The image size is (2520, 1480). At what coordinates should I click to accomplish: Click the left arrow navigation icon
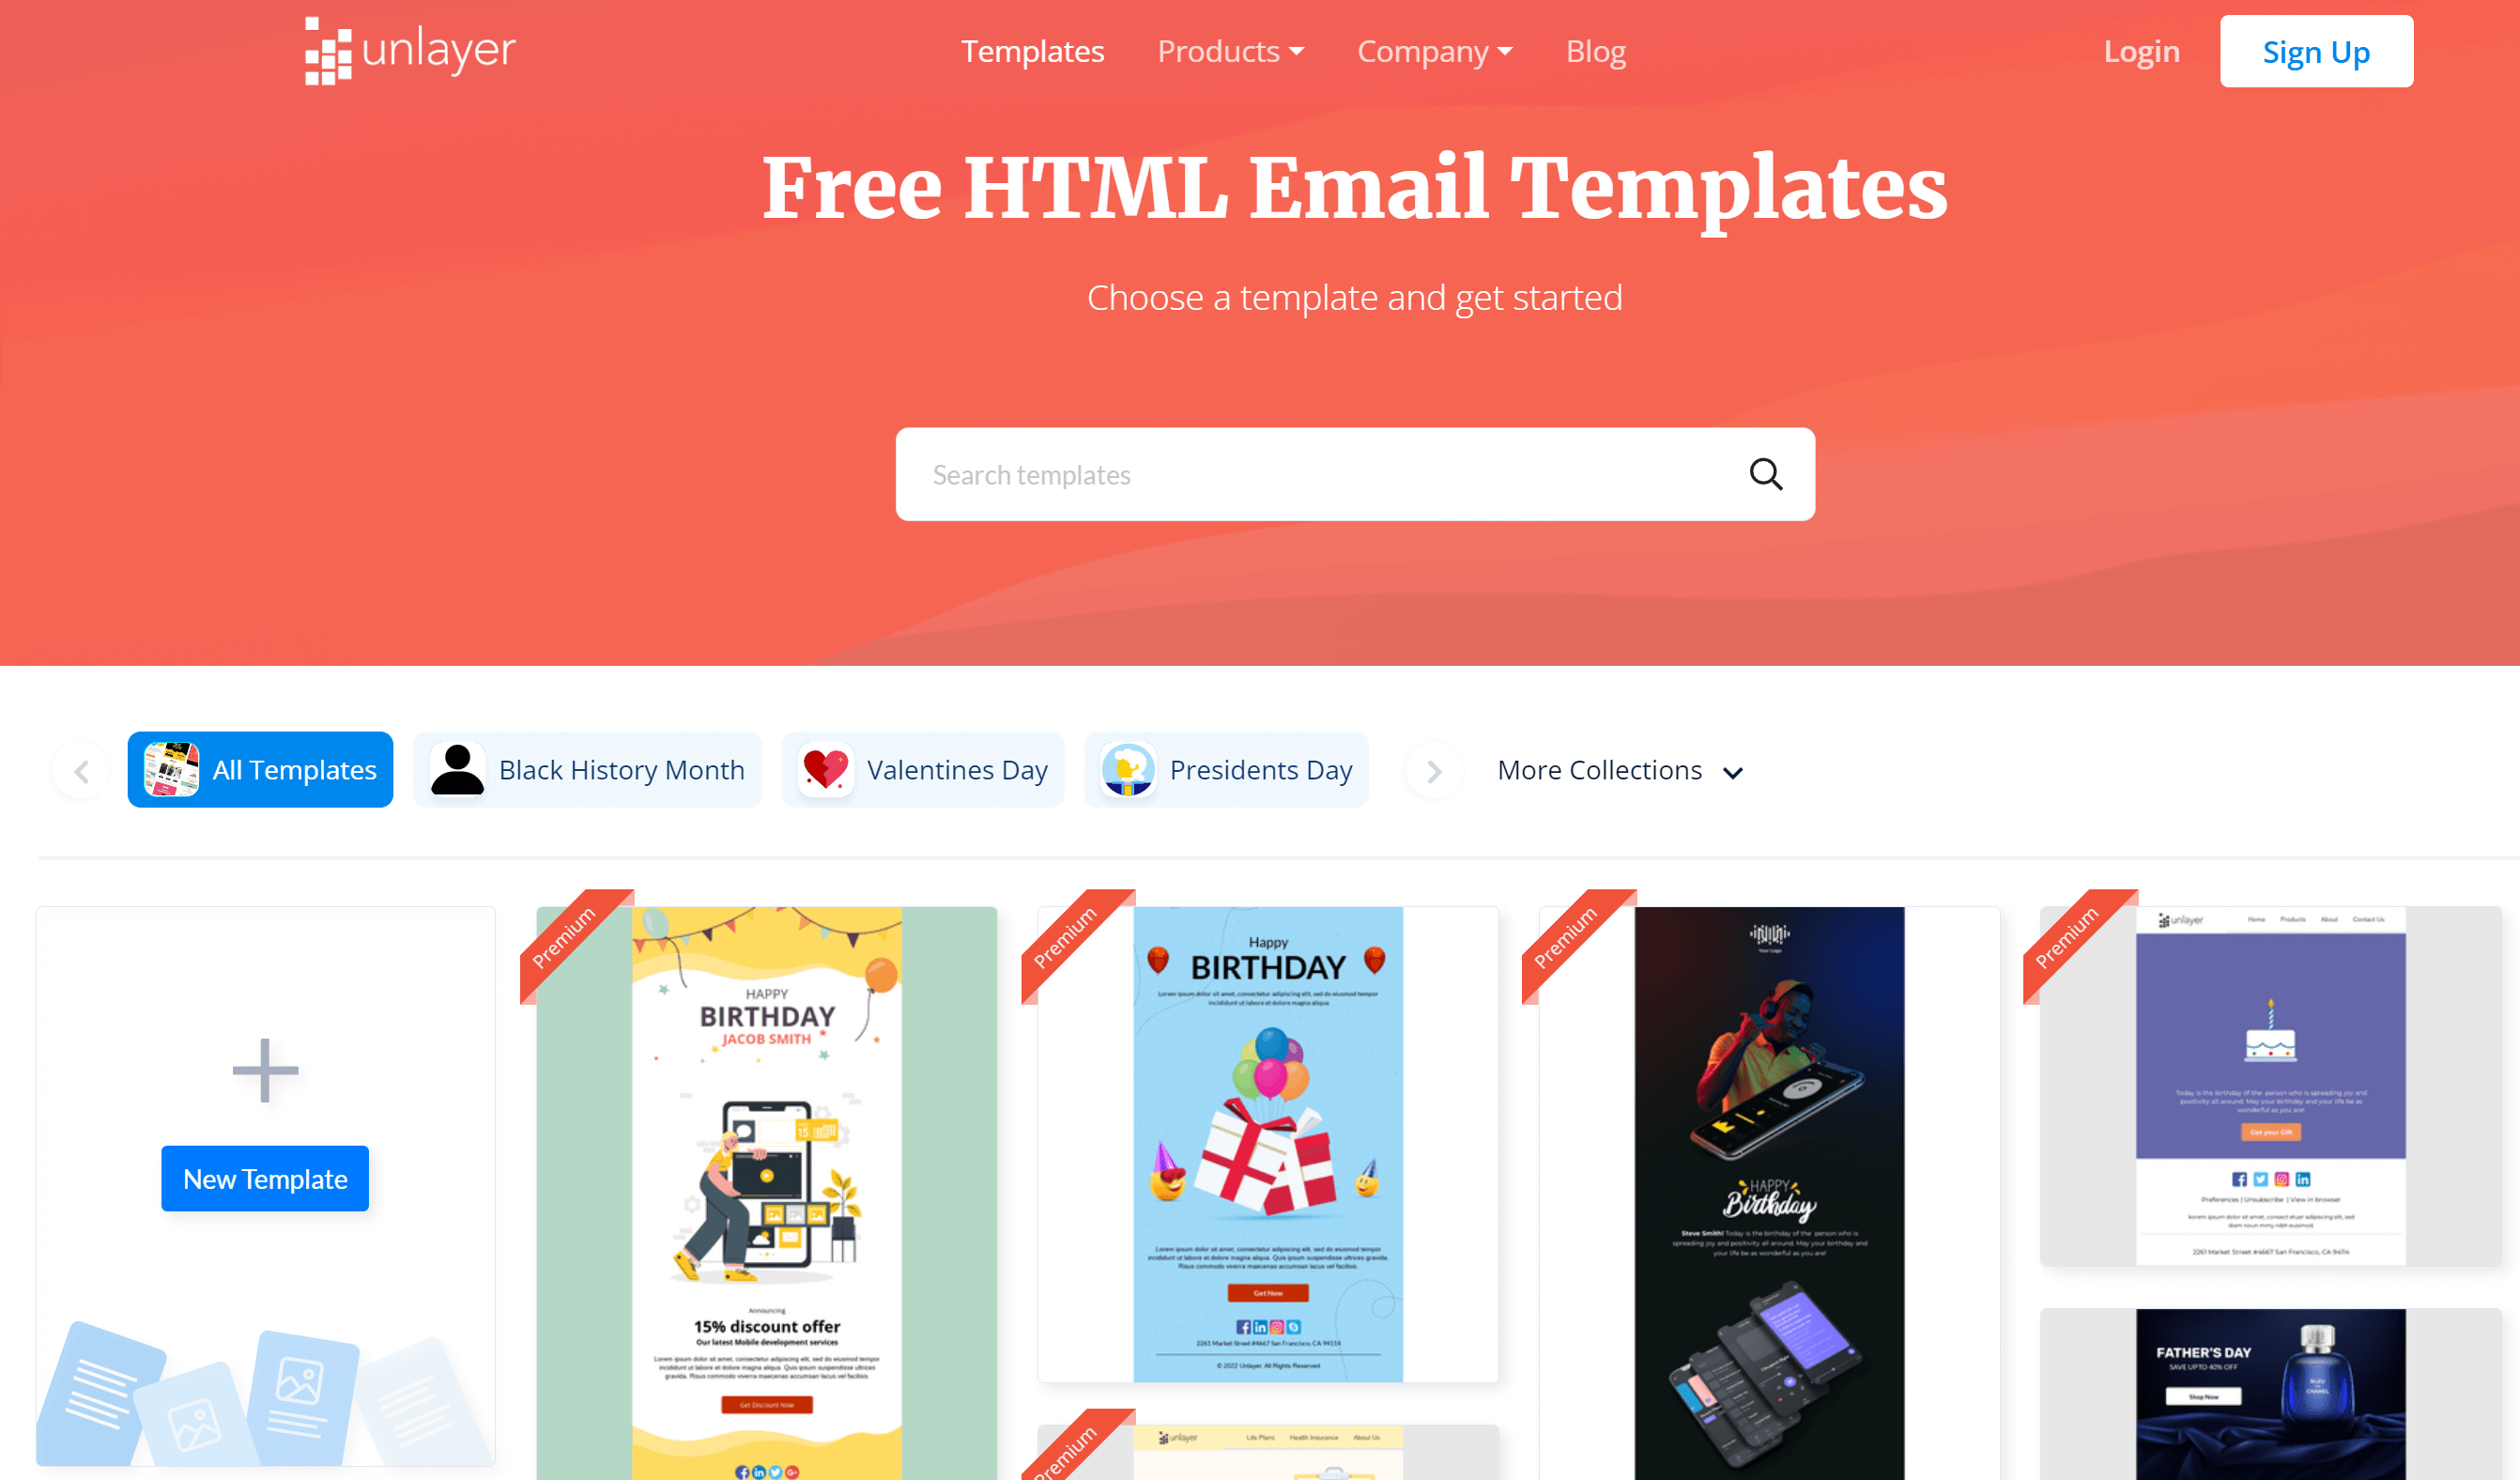click(x=81, y=770)
